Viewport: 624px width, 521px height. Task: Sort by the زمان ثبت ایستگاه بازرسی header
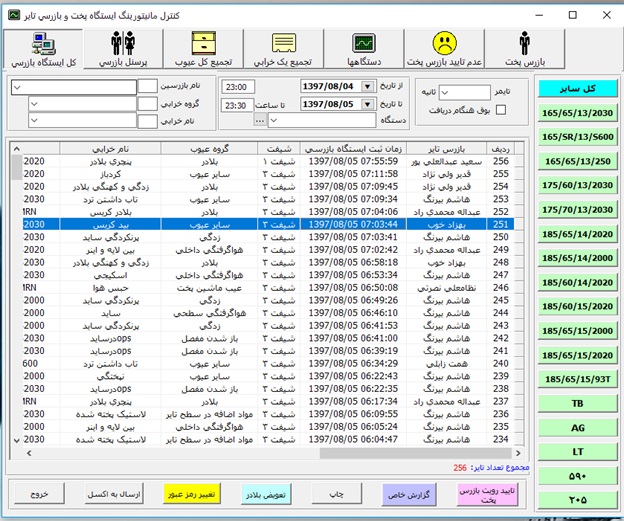(353, 149)
